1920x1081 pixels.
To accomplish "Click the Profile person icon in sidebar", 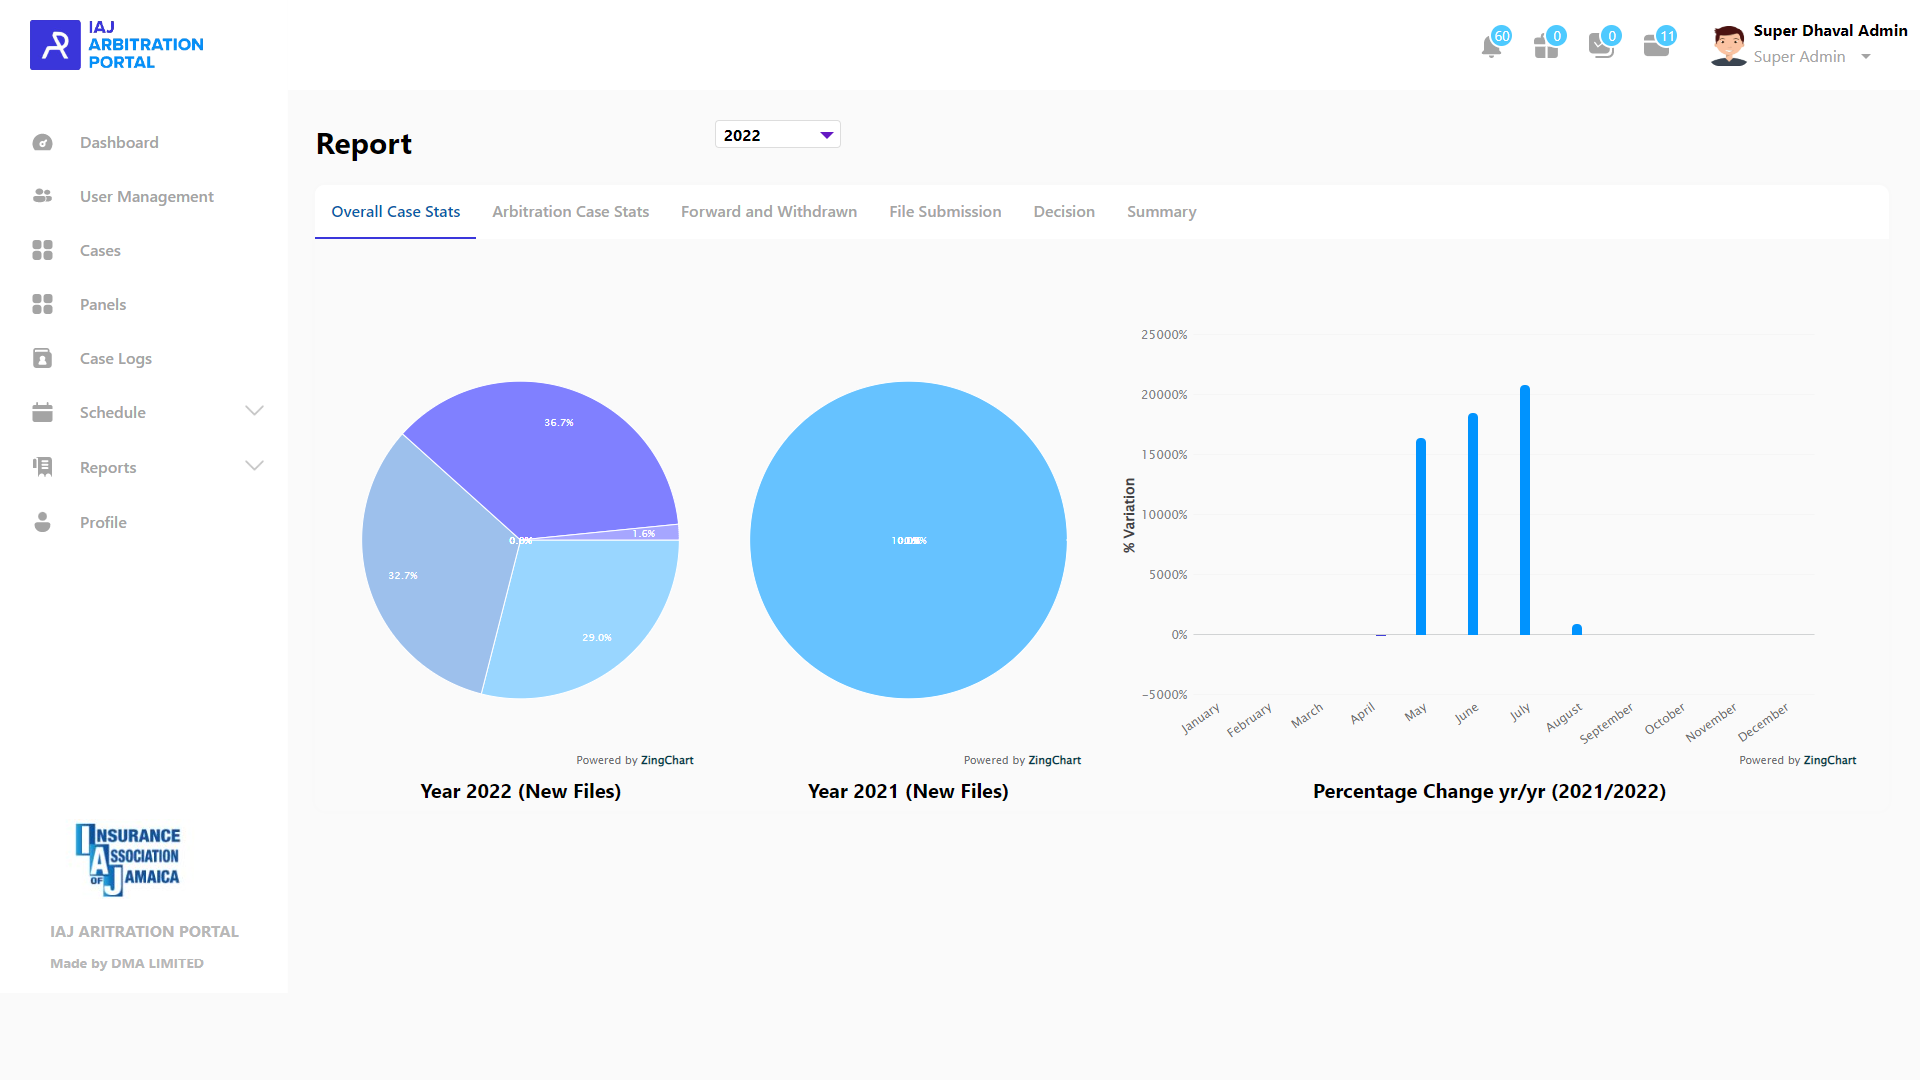I will [x=42, y=523].
